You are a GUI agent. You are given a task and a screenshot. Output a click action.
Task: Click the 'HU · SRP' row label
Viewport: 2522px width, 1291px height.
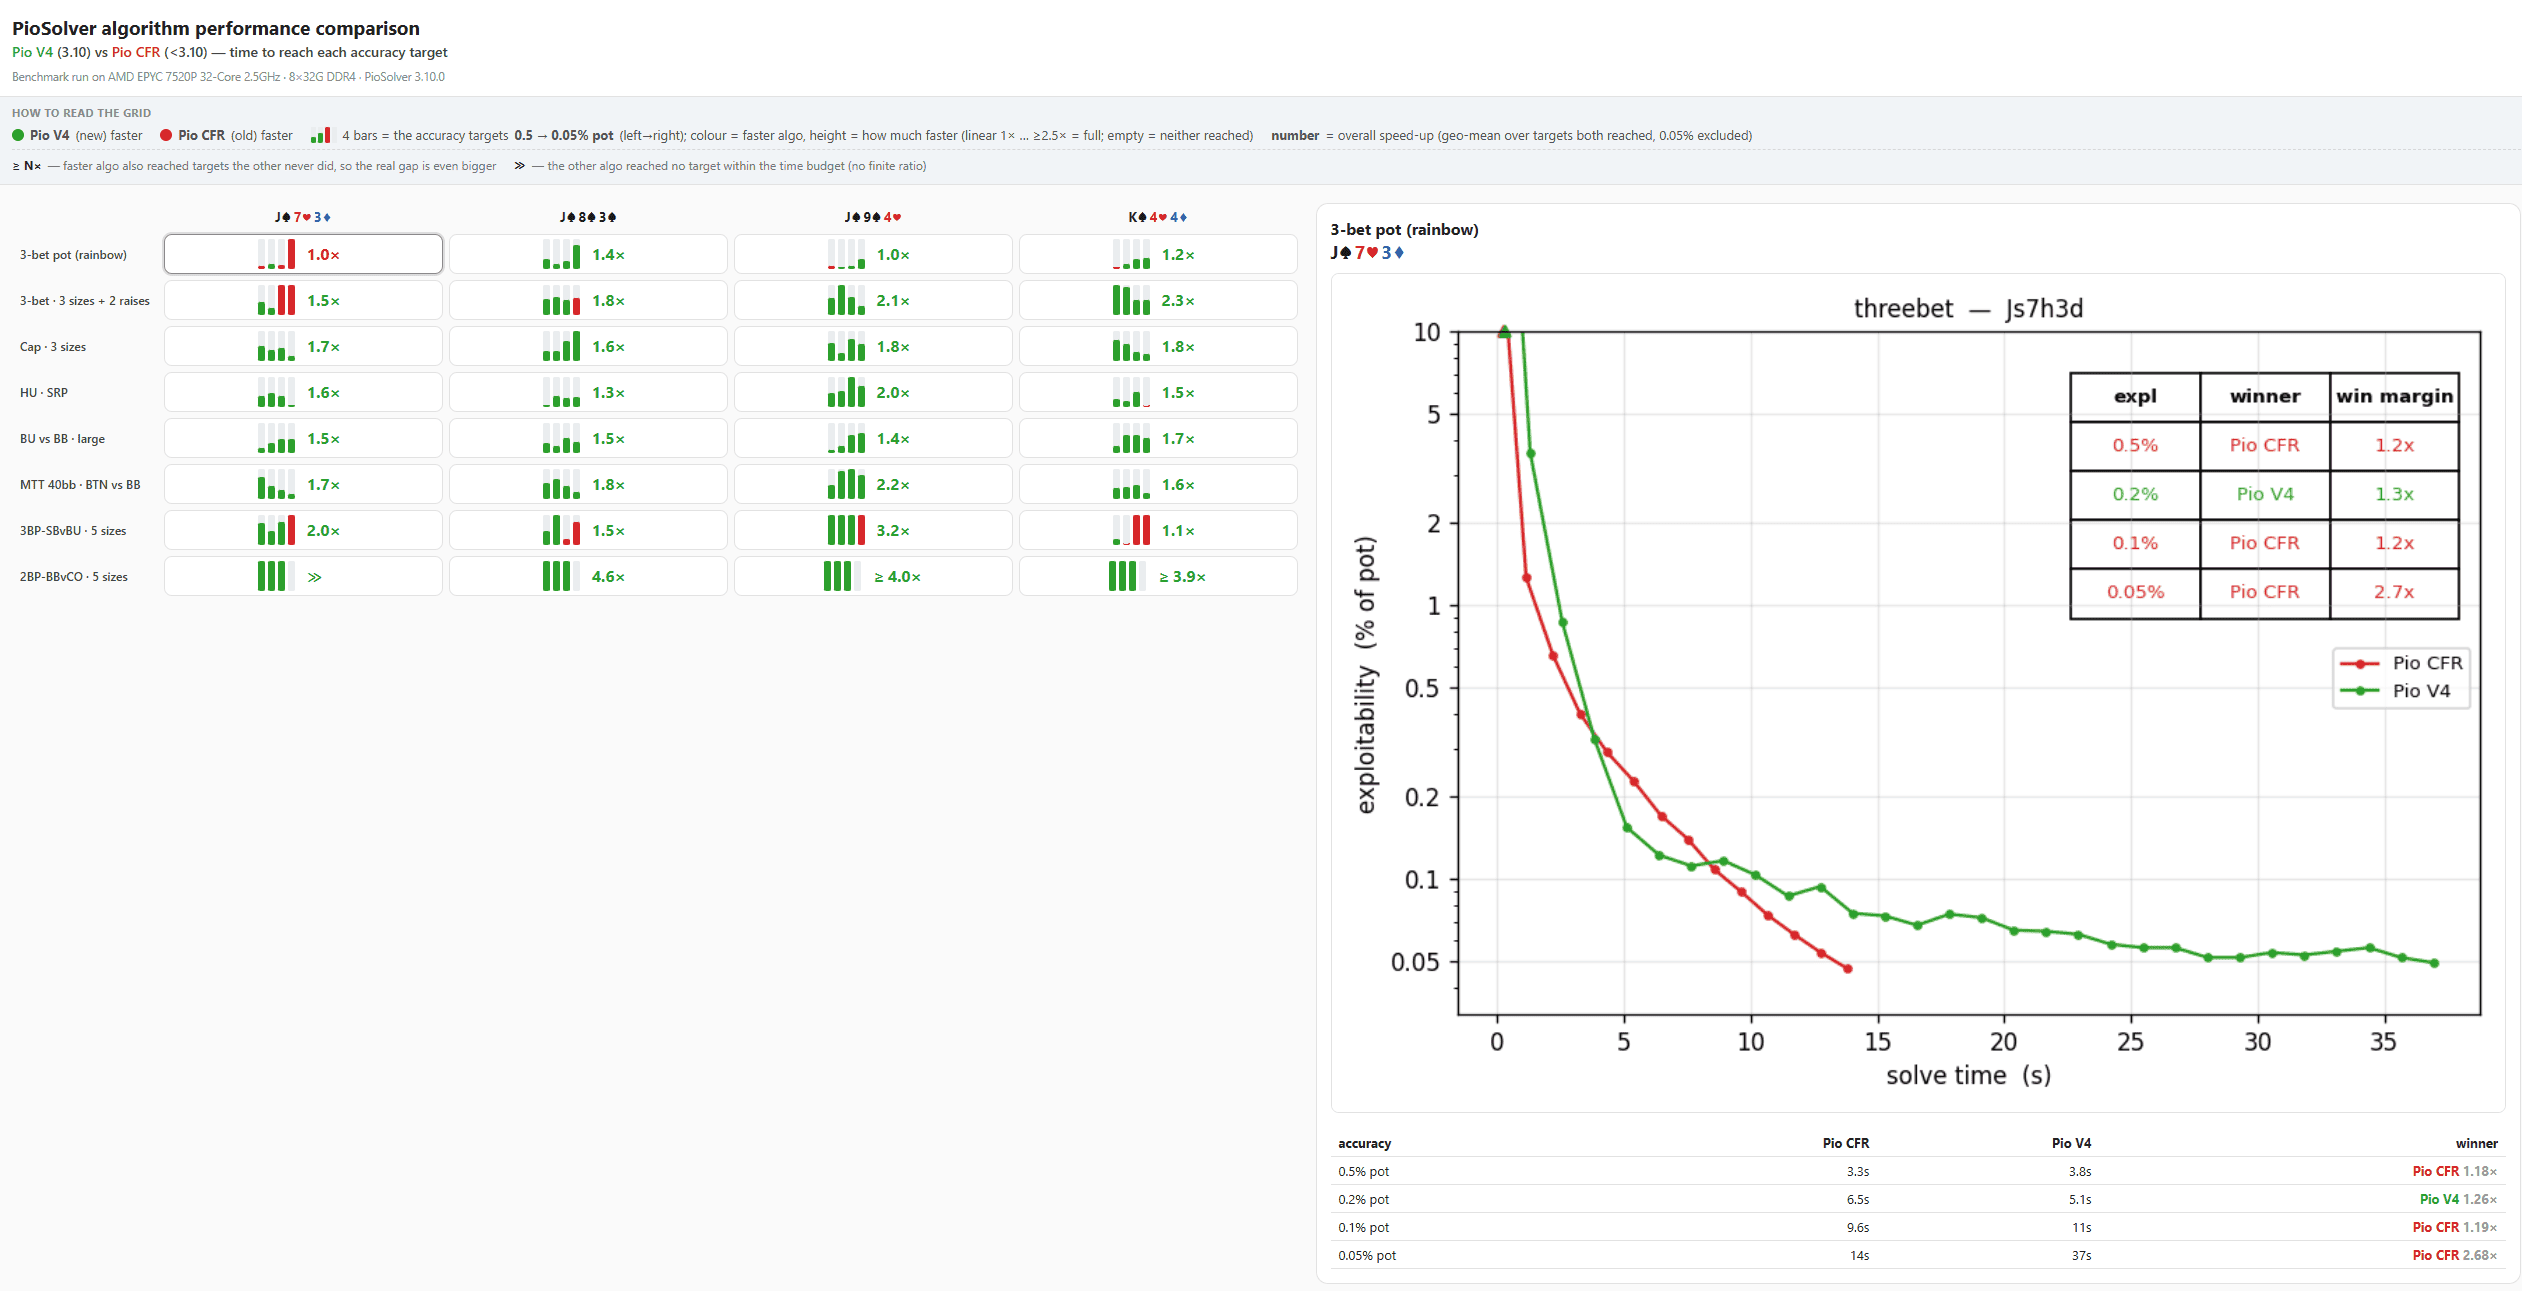[x=44, y=393]
